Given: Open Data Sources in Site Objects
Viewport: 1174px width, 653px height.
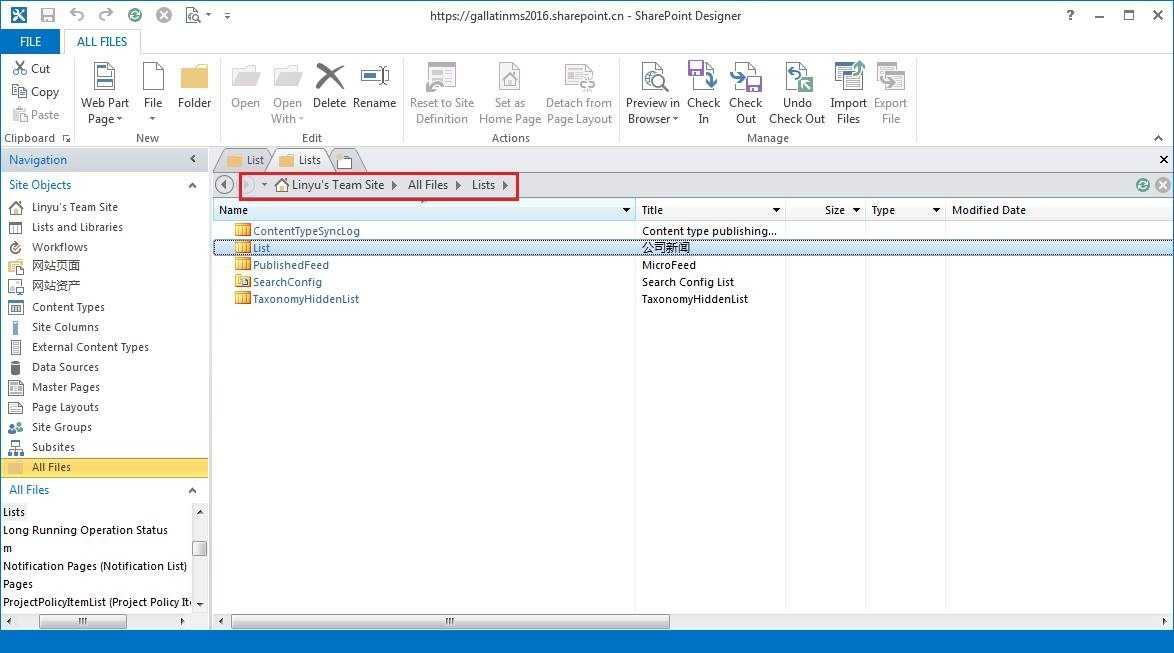Looking at the screenshot, I should pos(65,367).
